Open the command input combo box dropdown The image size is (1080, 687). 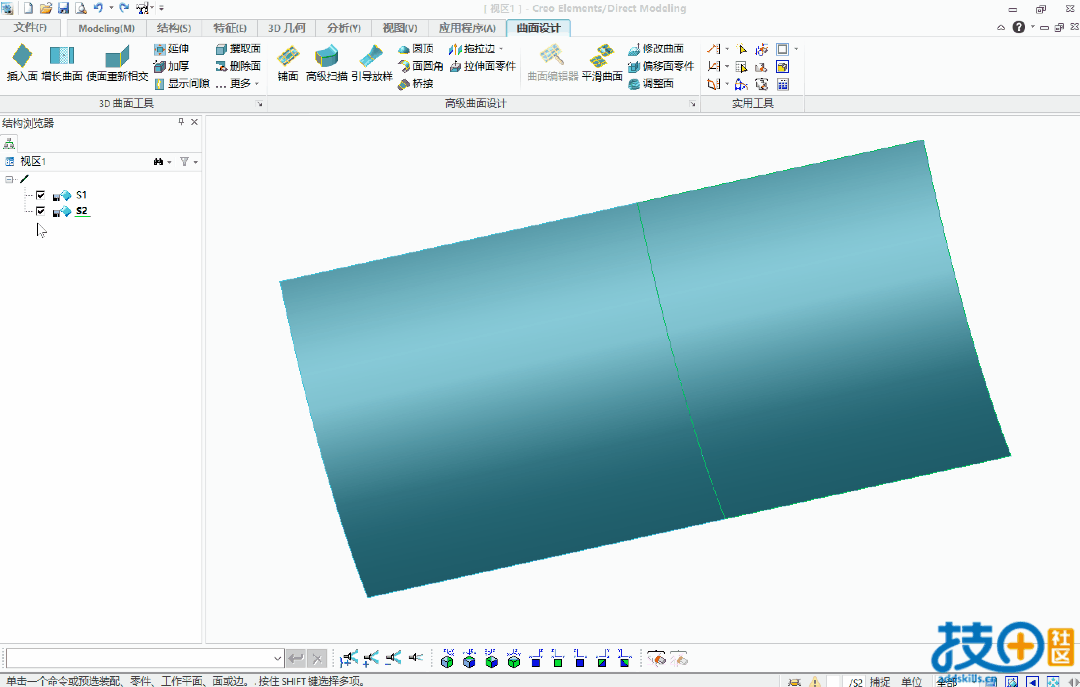coord(278,659)
